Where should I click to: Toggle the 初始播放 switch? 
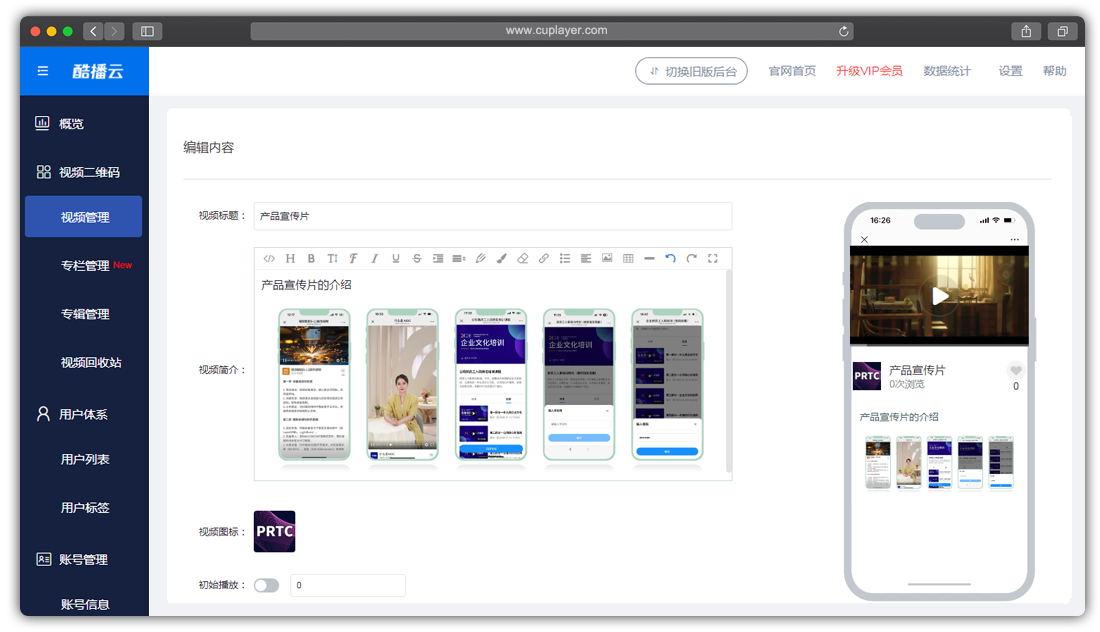pyautogui.click(x=266, y=585)
